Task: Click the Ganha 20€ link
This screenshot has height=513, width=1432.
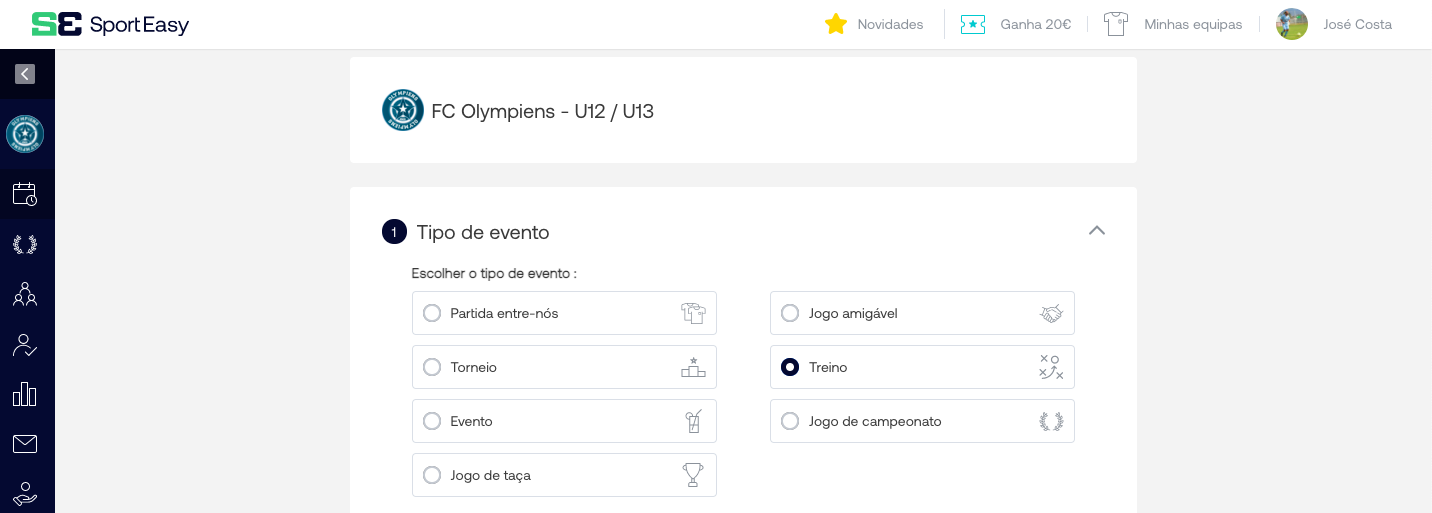Action: point(1016,24)
